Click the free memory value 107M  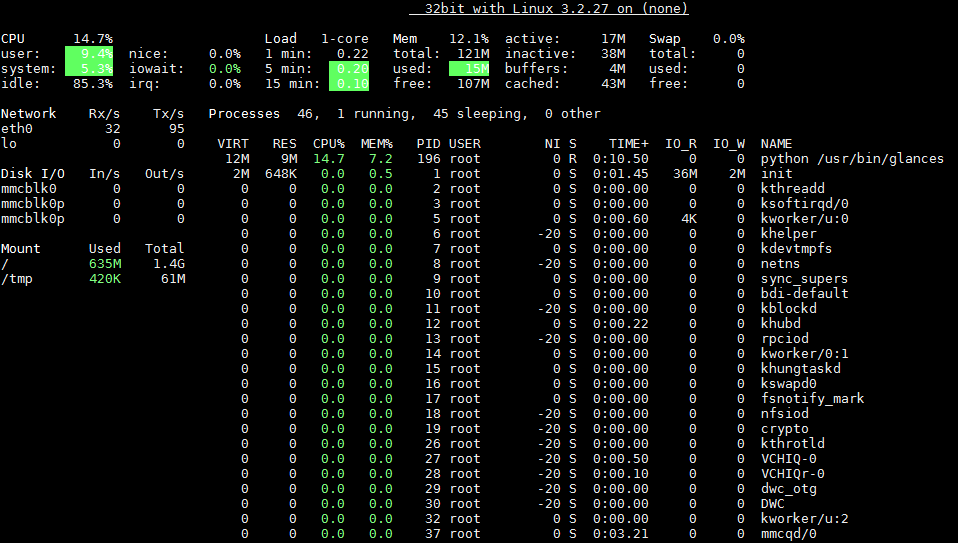point(473,84)
